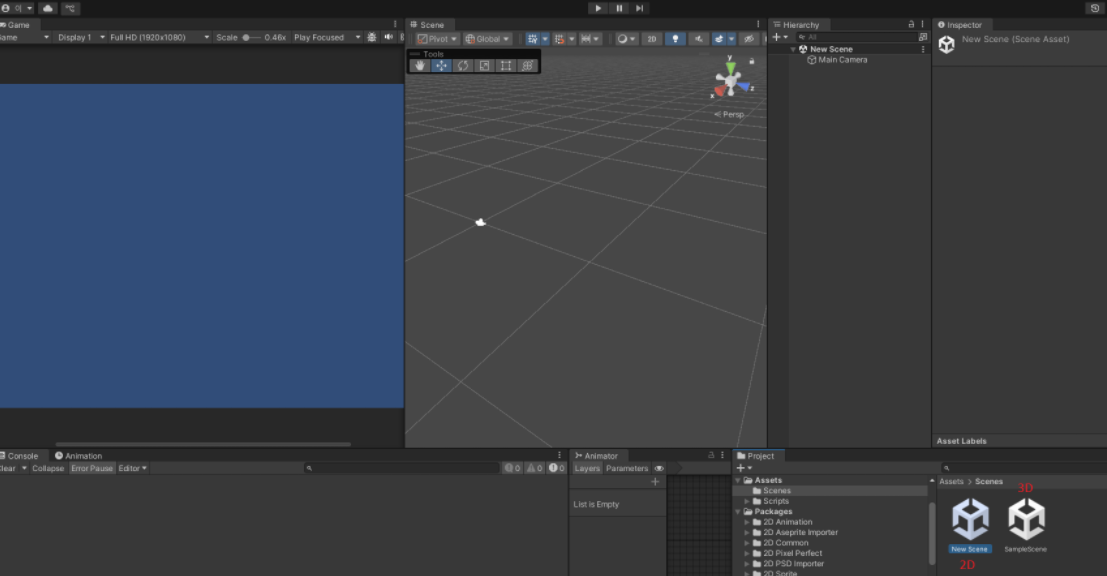Toggle Mute Audio in Game view

click(x=388, y=37)
